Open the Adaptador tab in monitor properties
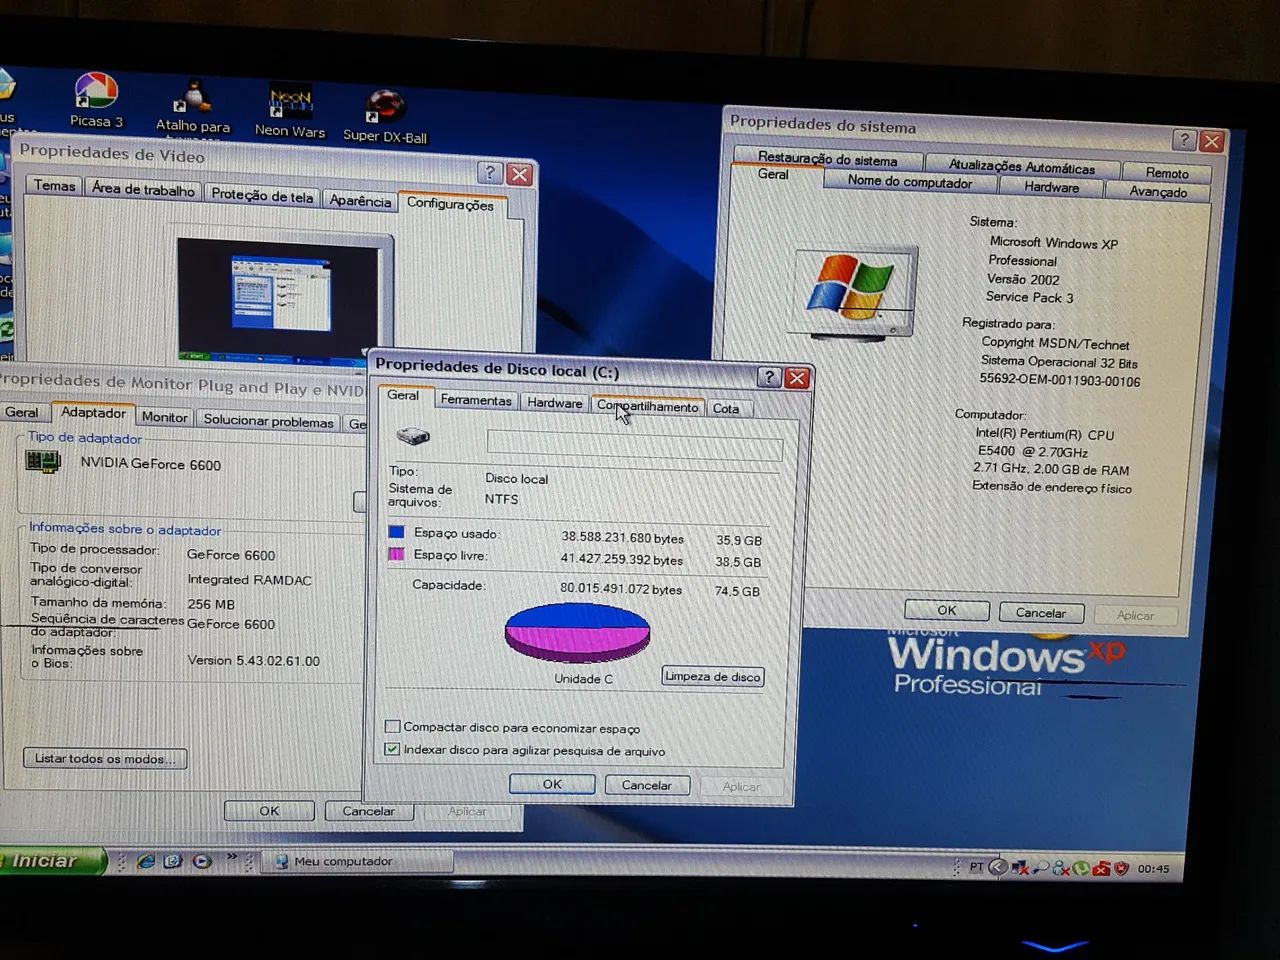This screenshot has height=960, width=1280. (93, 412)
